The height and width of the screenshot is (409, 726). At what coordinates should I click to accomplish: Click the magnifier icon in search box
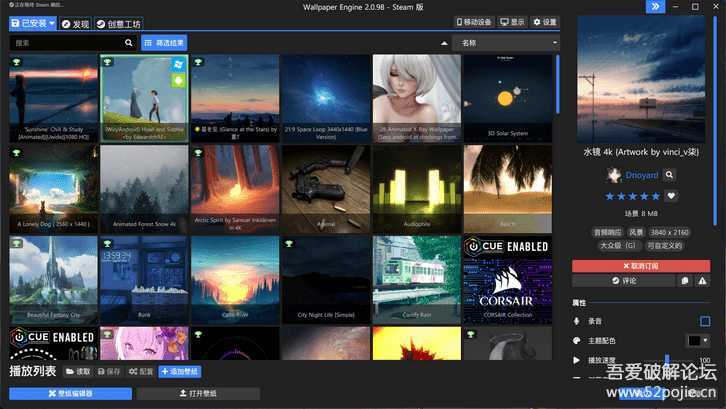(129, 43)
